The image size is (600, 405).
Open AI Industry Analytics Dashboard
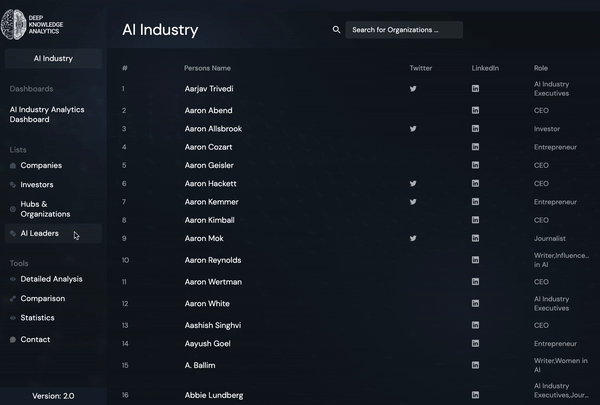pos(47,114)
